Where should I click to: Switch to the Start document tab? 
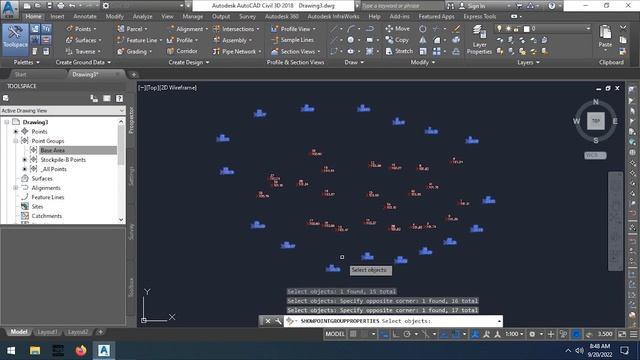pyautogui.click(x=20, y=74)
